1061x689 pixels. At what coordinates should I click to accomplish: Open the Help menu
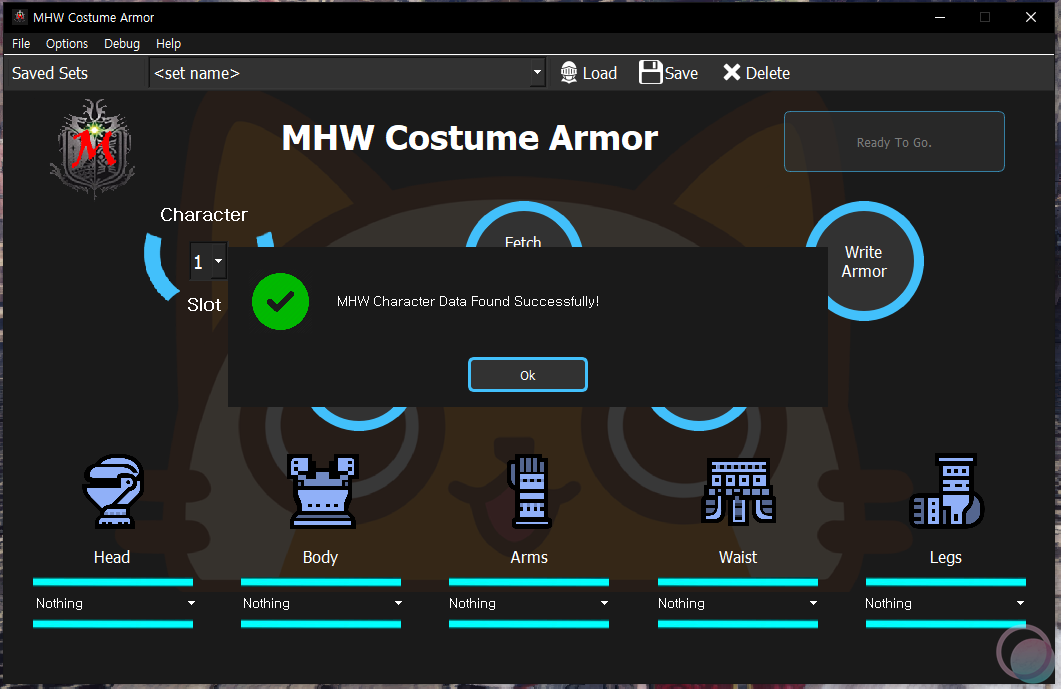click(168, 43)
